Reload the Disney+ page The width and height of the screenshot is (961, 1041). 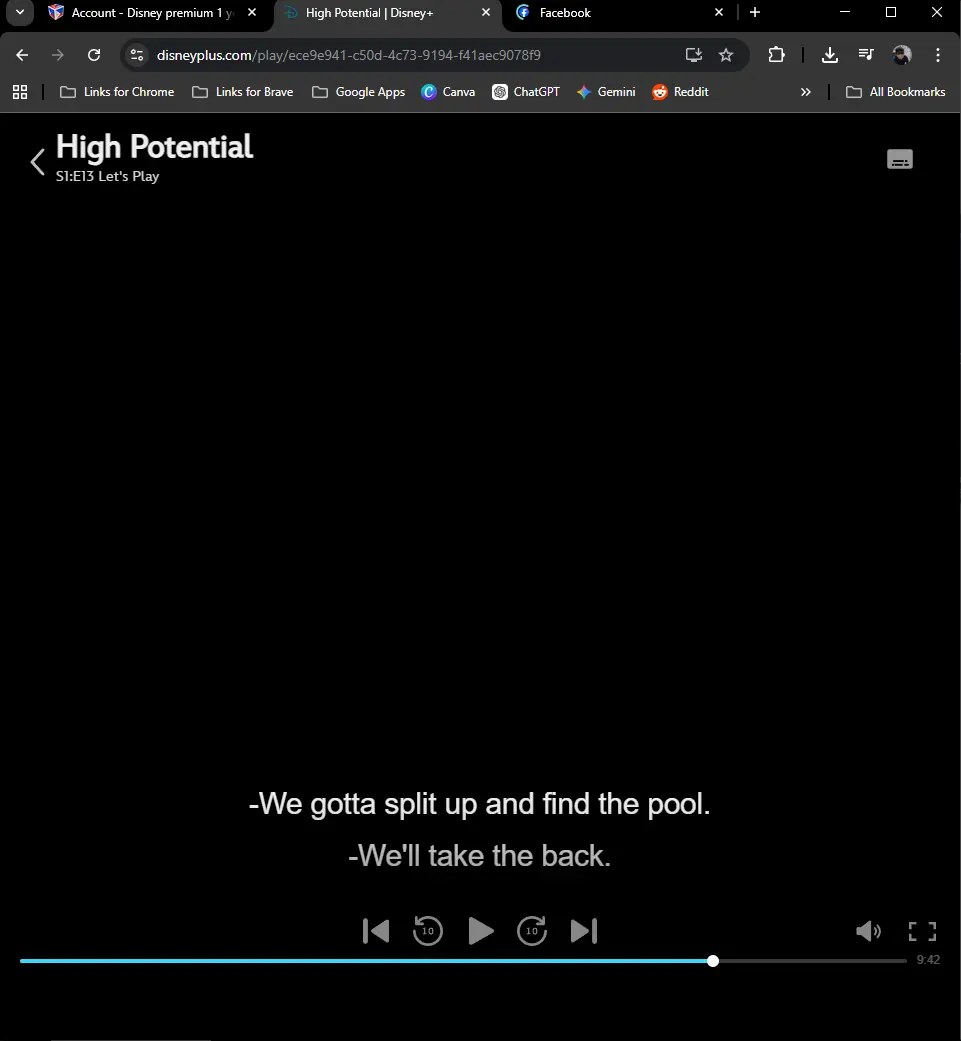point(94,55)
